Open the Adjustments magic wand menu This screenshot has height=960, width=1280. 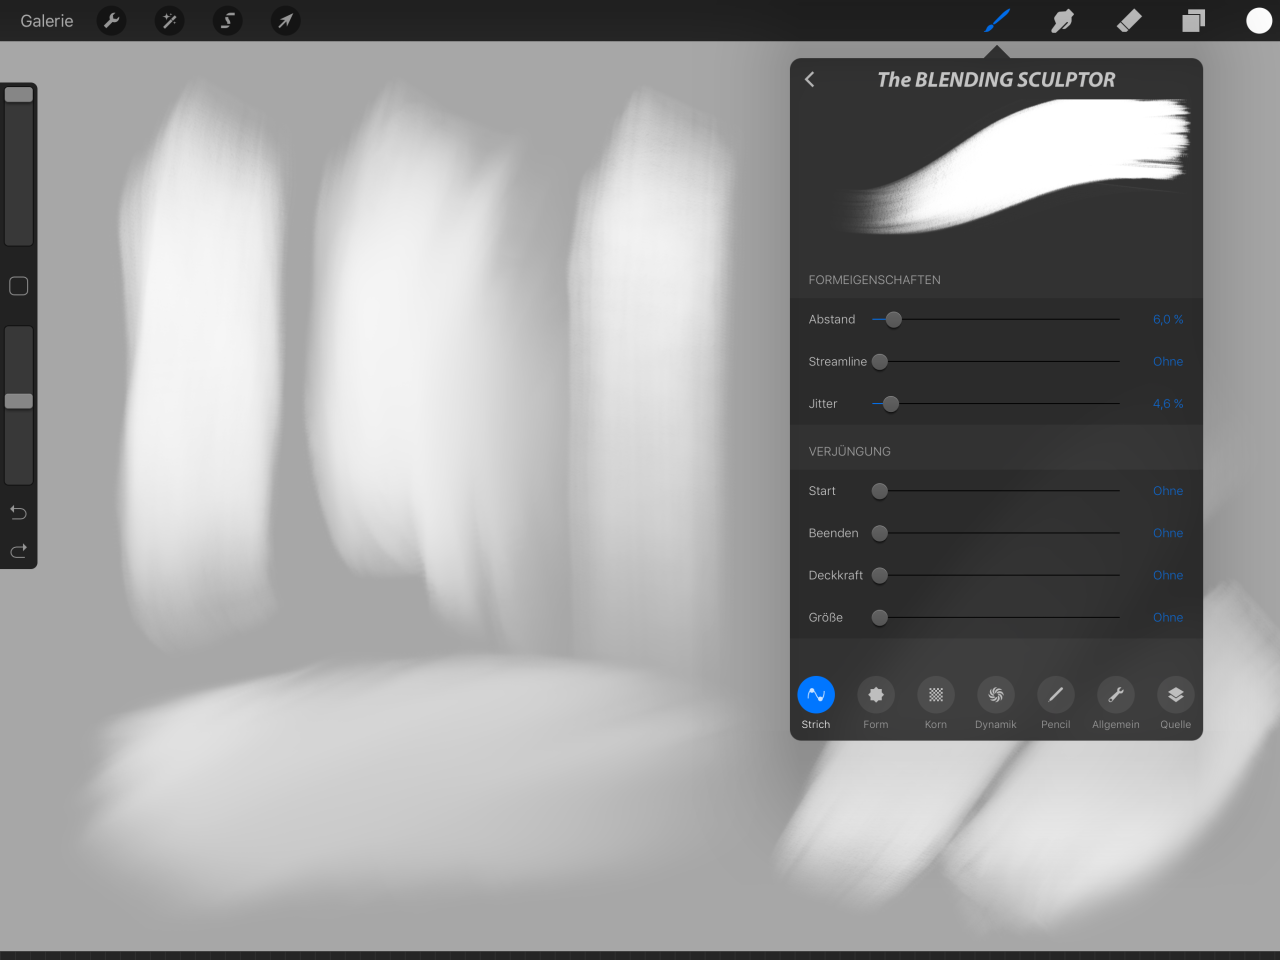point(170,21)
